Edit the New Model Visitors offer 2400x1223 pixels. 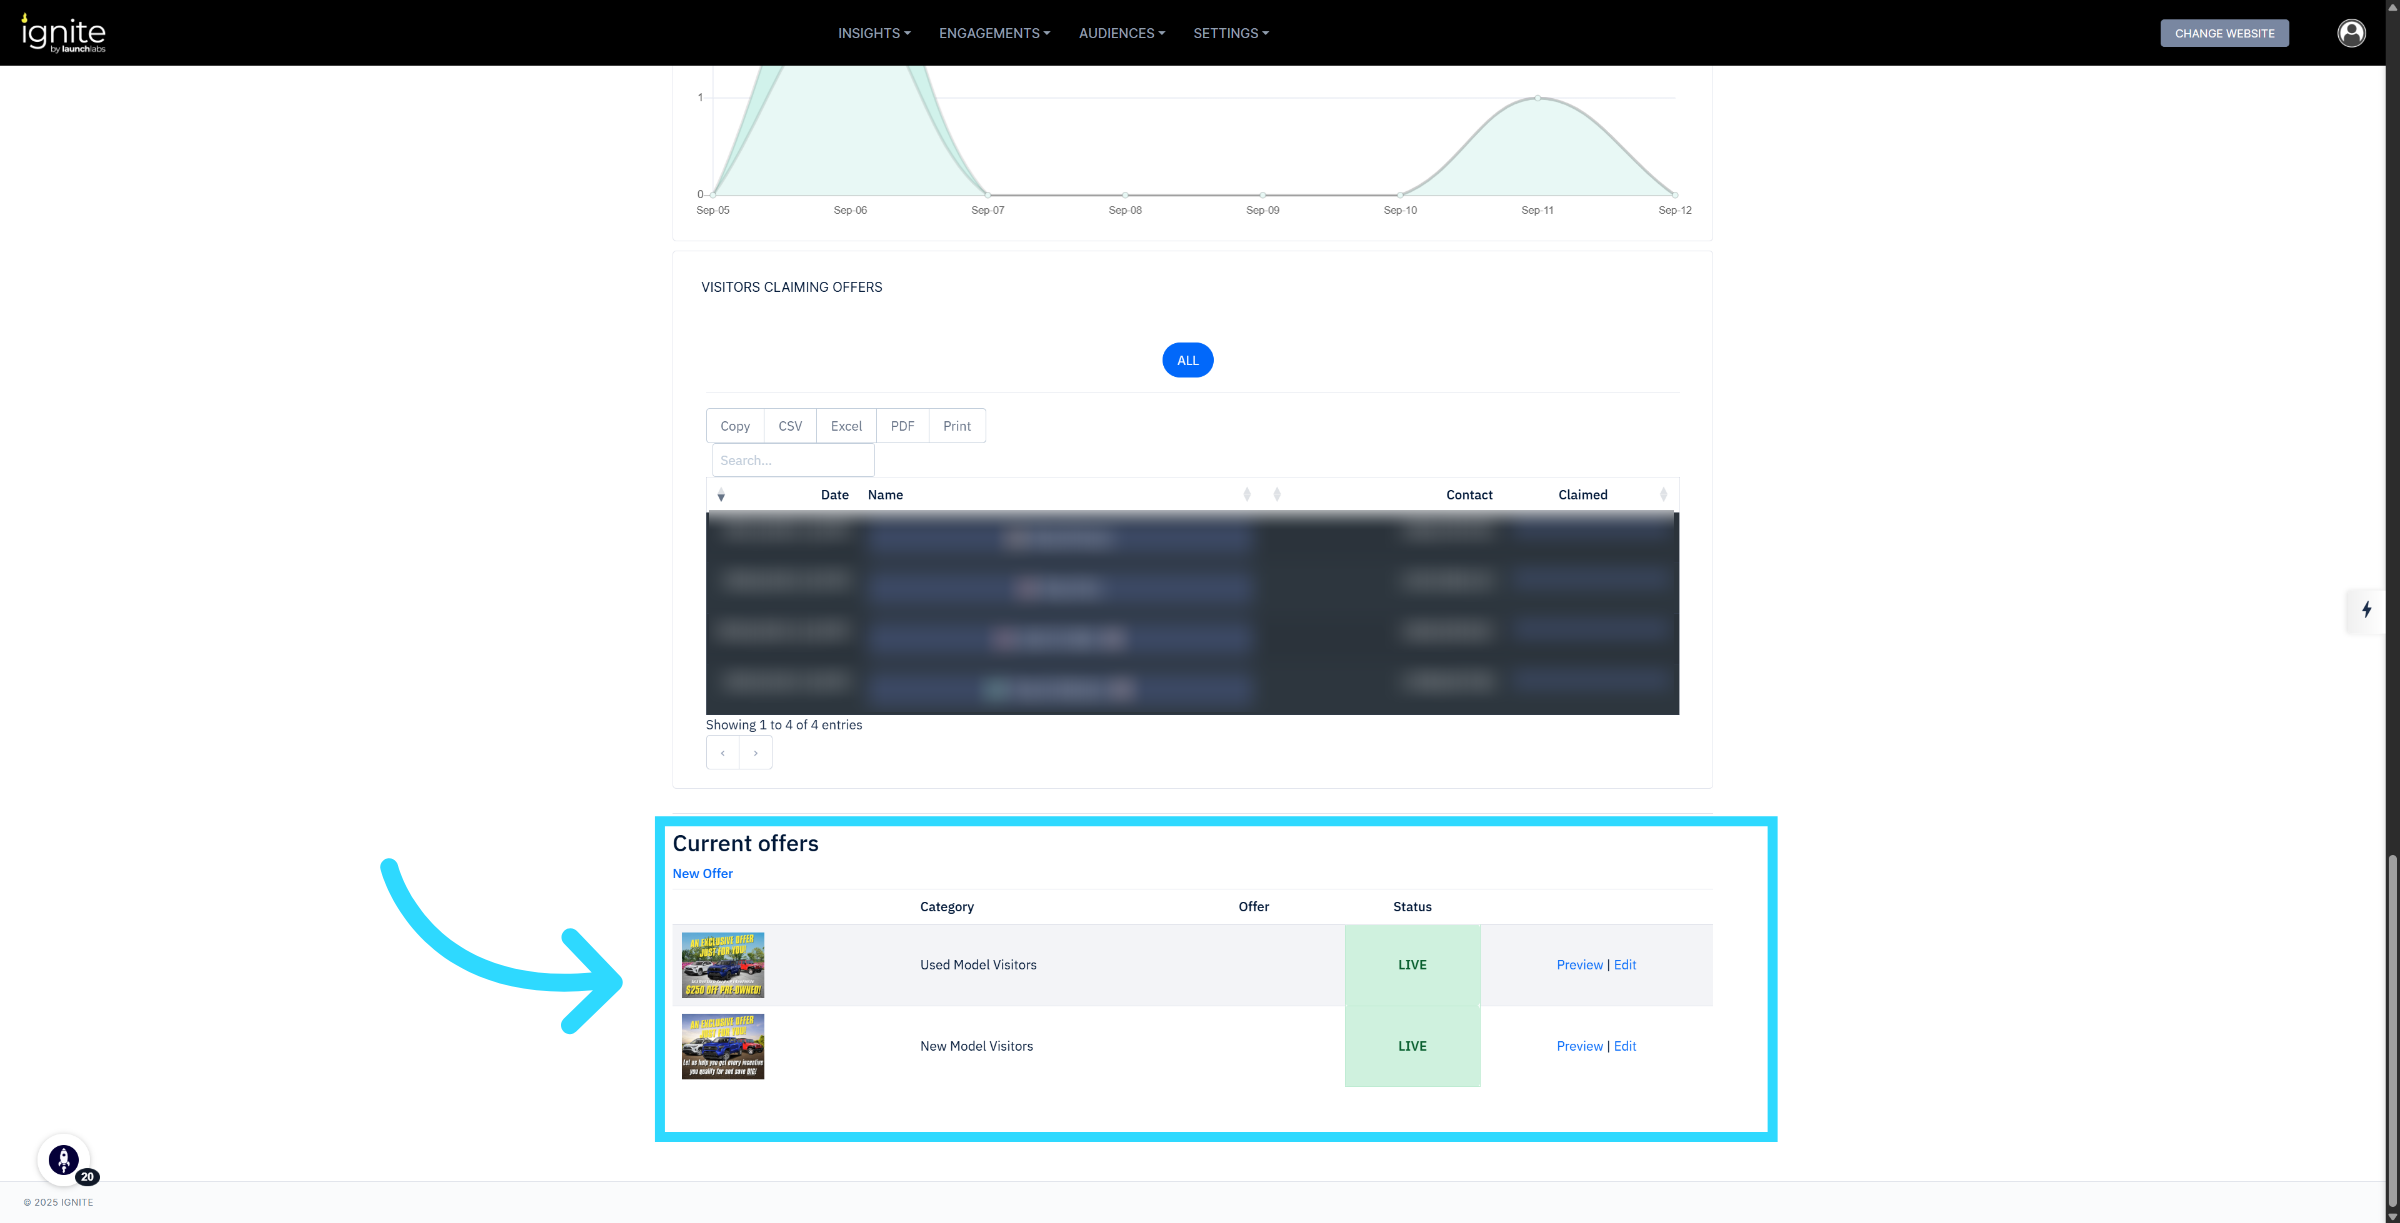click(1625, 1046)
